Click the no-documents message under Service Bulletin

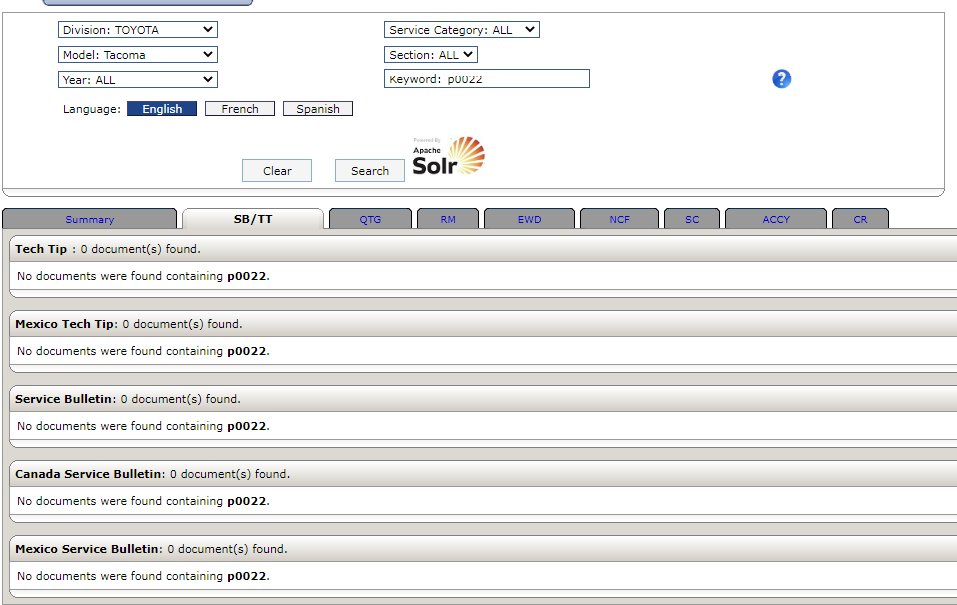[x=143, y=426]
